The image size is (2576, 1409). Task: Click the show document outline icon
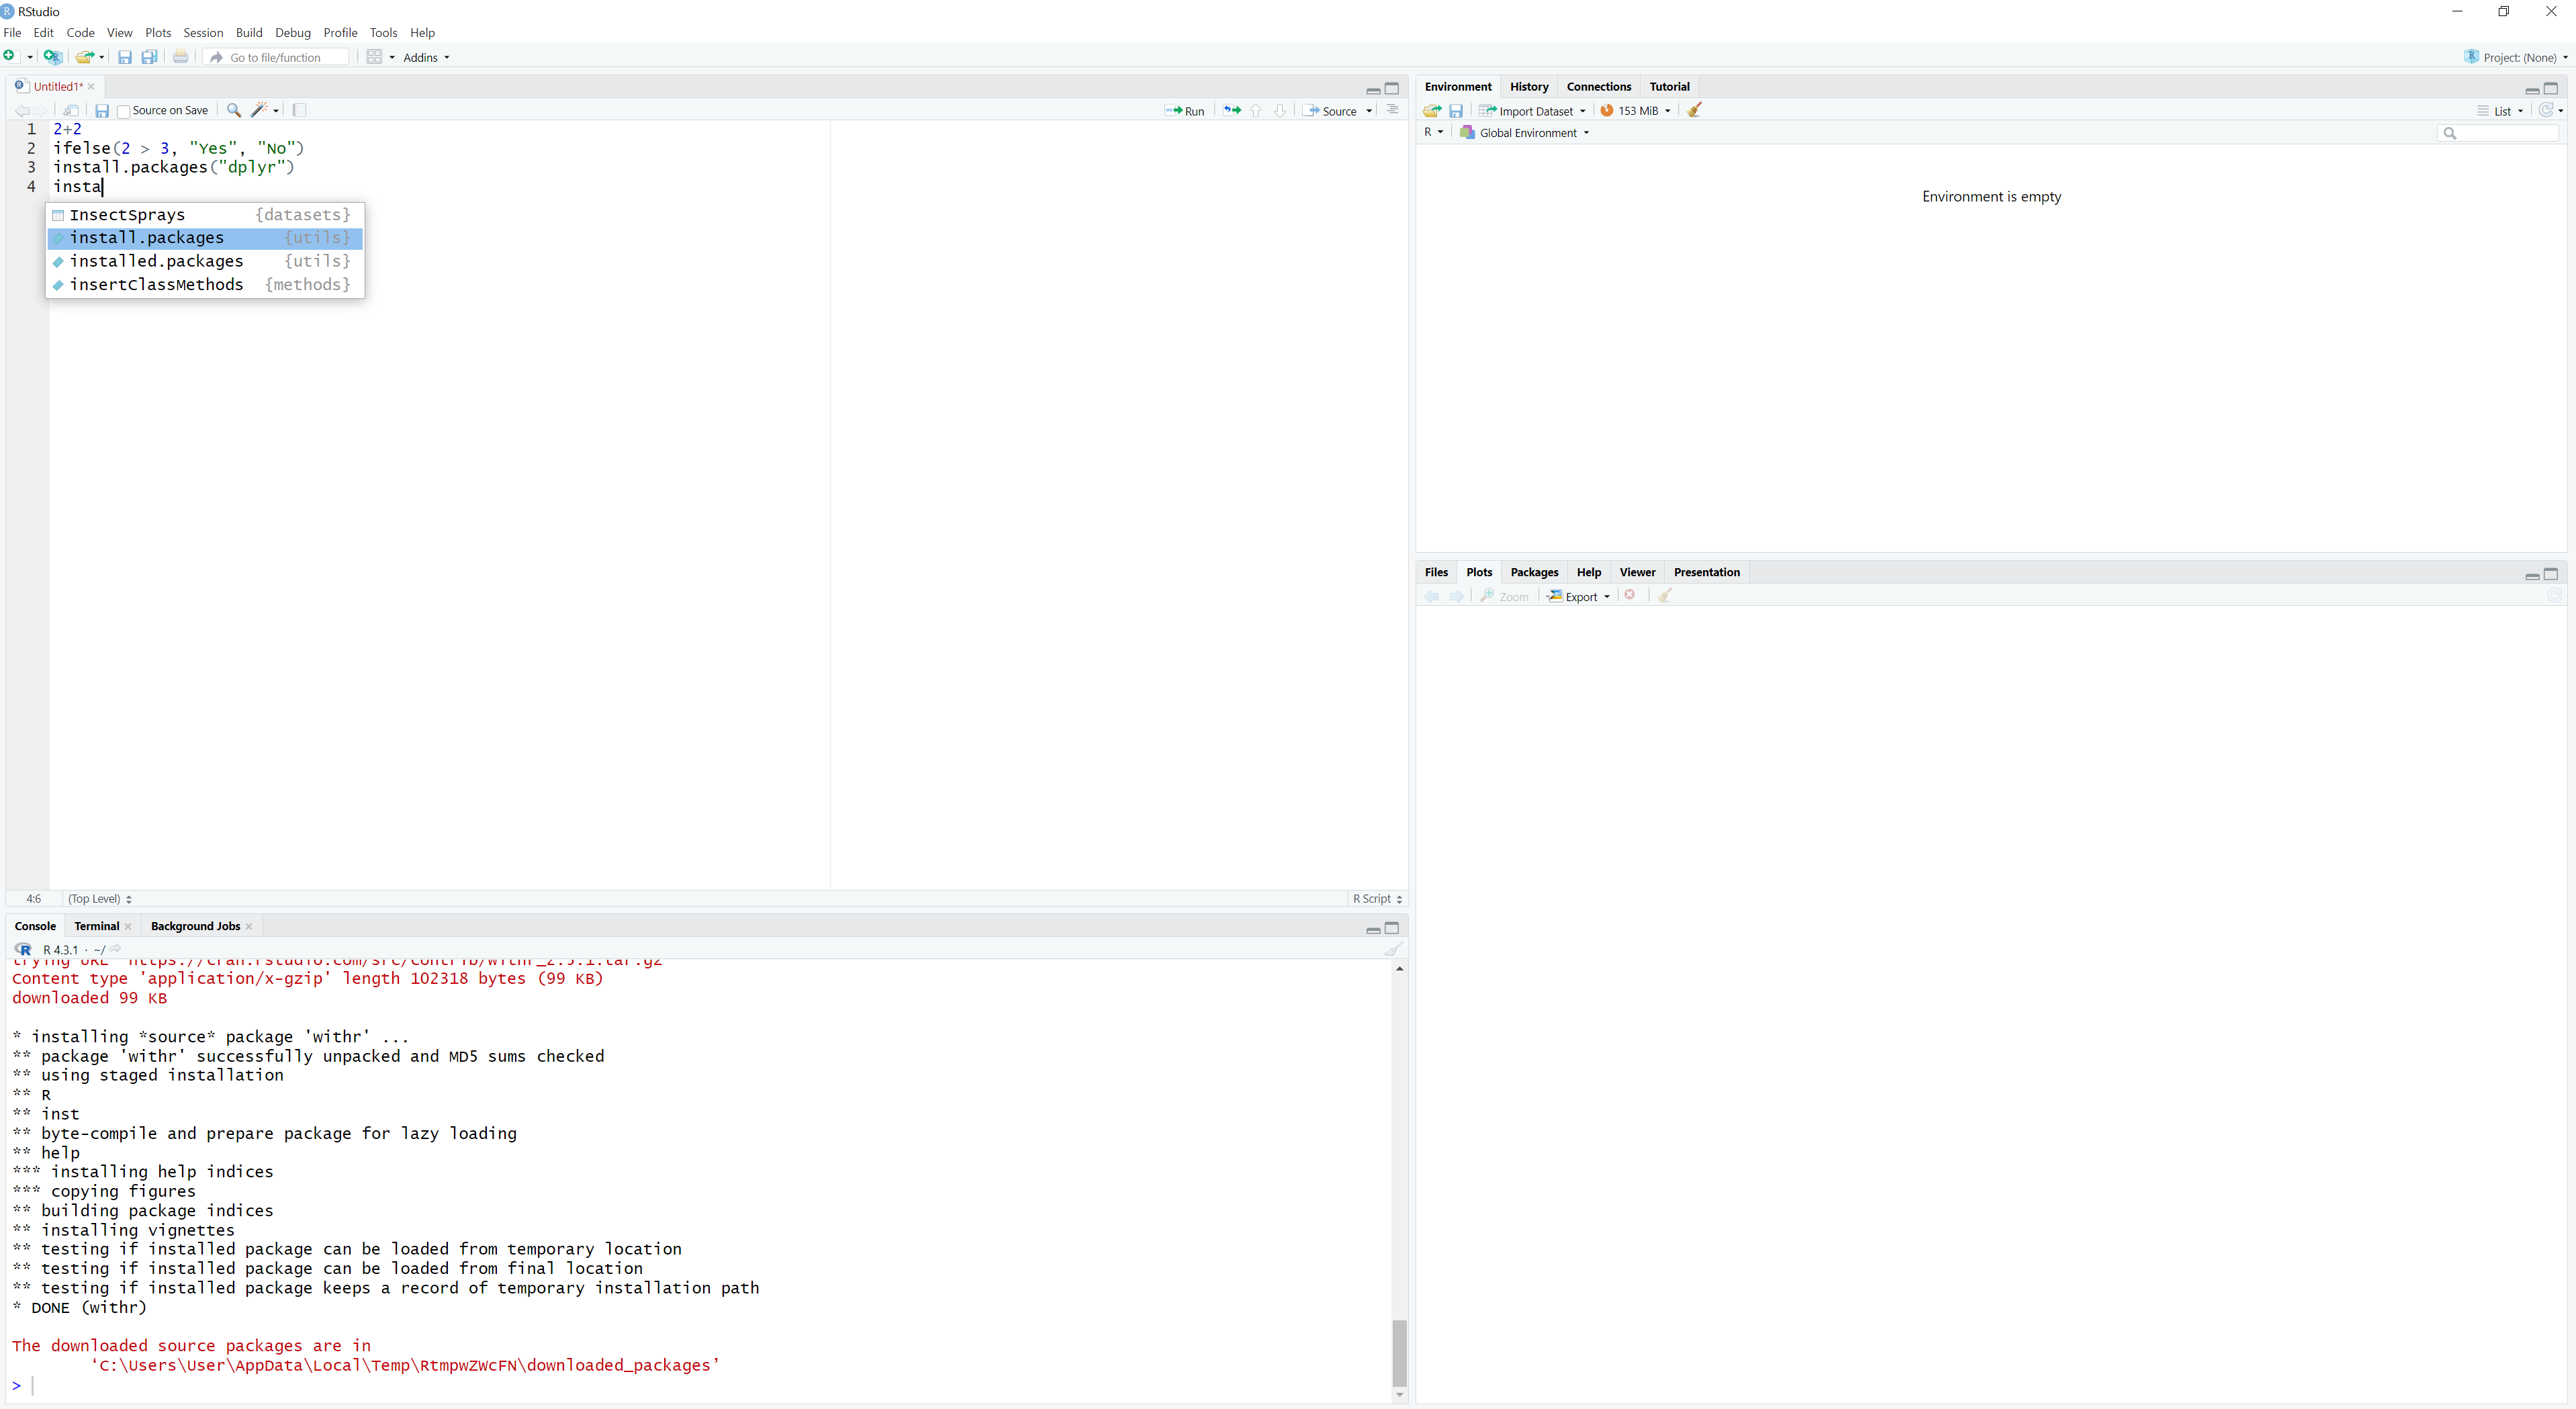1393,110
